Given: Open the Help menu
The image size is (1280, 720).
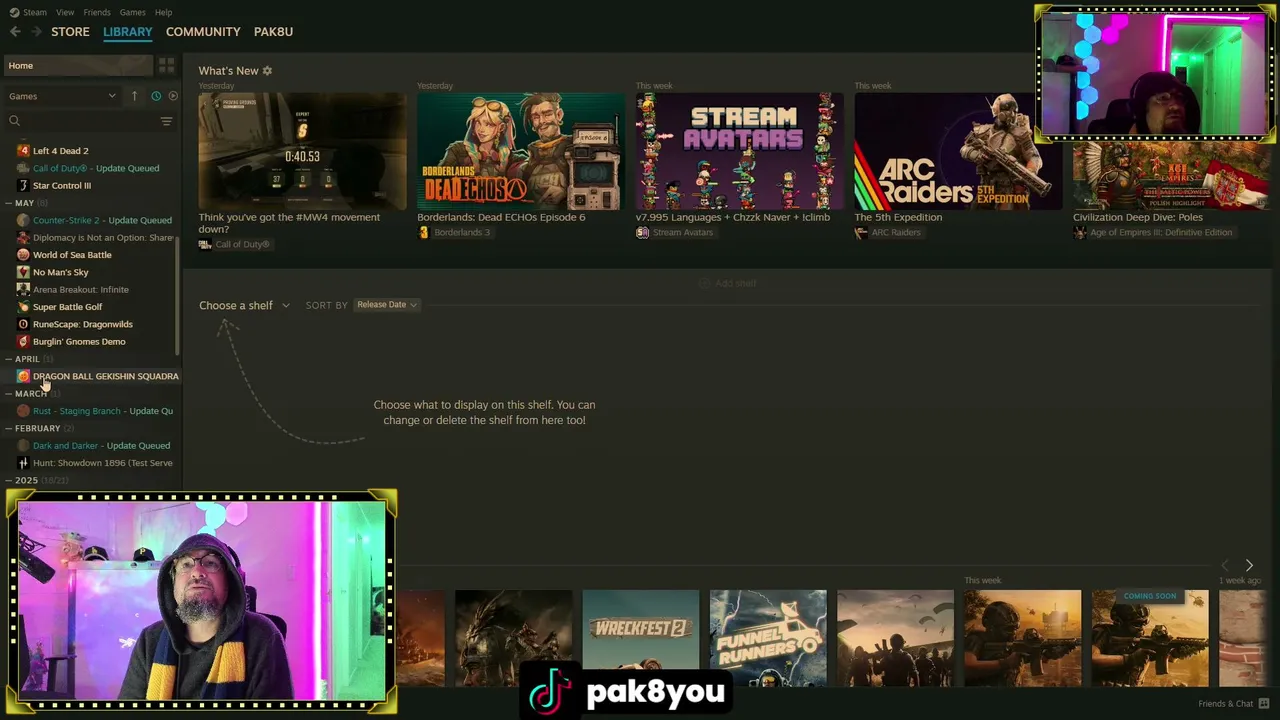Looking at the screenshot, I should pos(164,12).
